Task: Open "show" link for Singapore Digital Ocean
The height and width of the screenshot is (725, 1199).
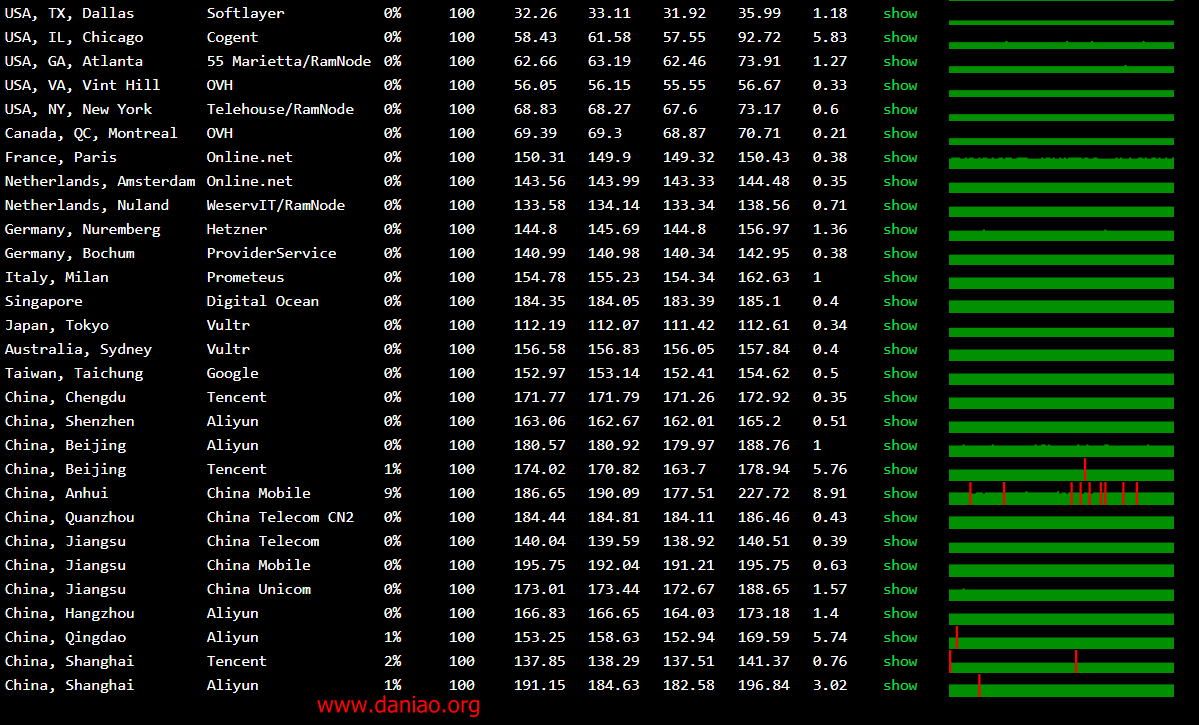Action: click(x=900, y=301)
